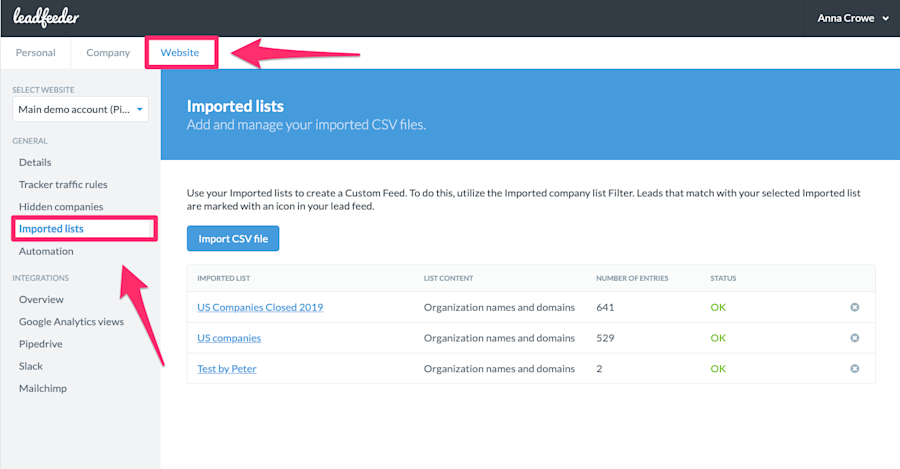
Task: Click the Leadfeeder logo
Action: 46,17
